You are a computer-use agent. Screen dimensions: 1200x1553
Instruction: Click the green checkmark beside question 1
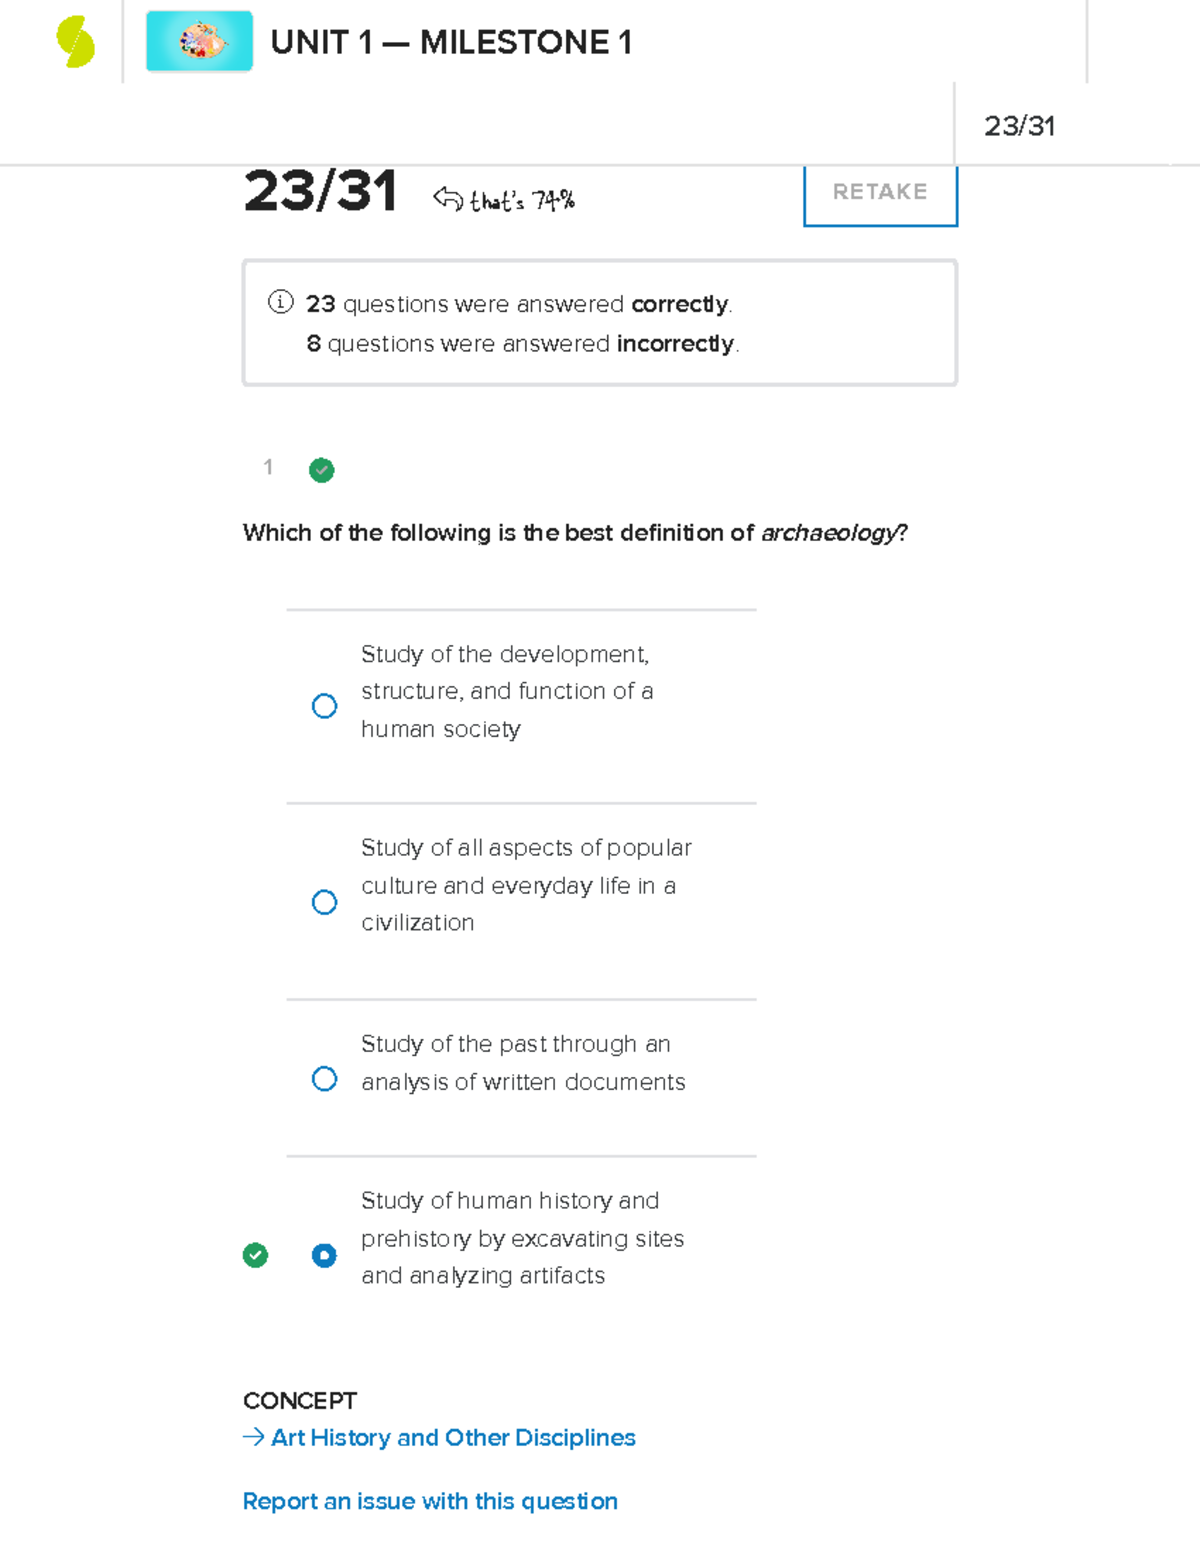[x=322, y=470]
